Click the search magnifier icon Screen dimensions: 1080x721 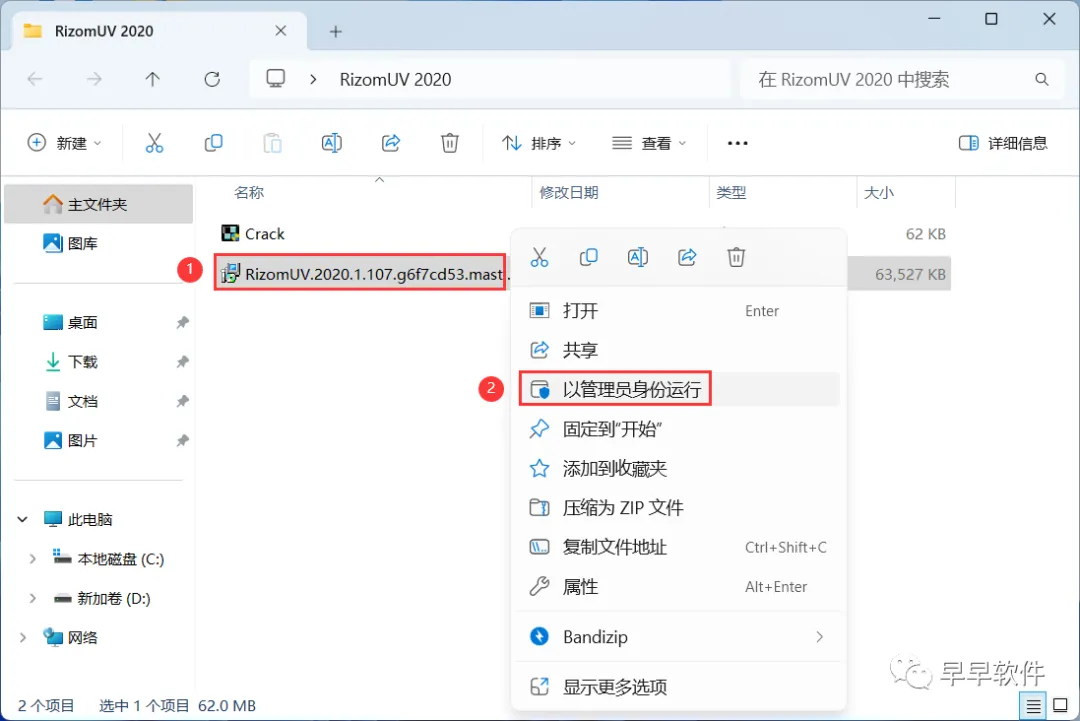click(x=1041, y=79)
